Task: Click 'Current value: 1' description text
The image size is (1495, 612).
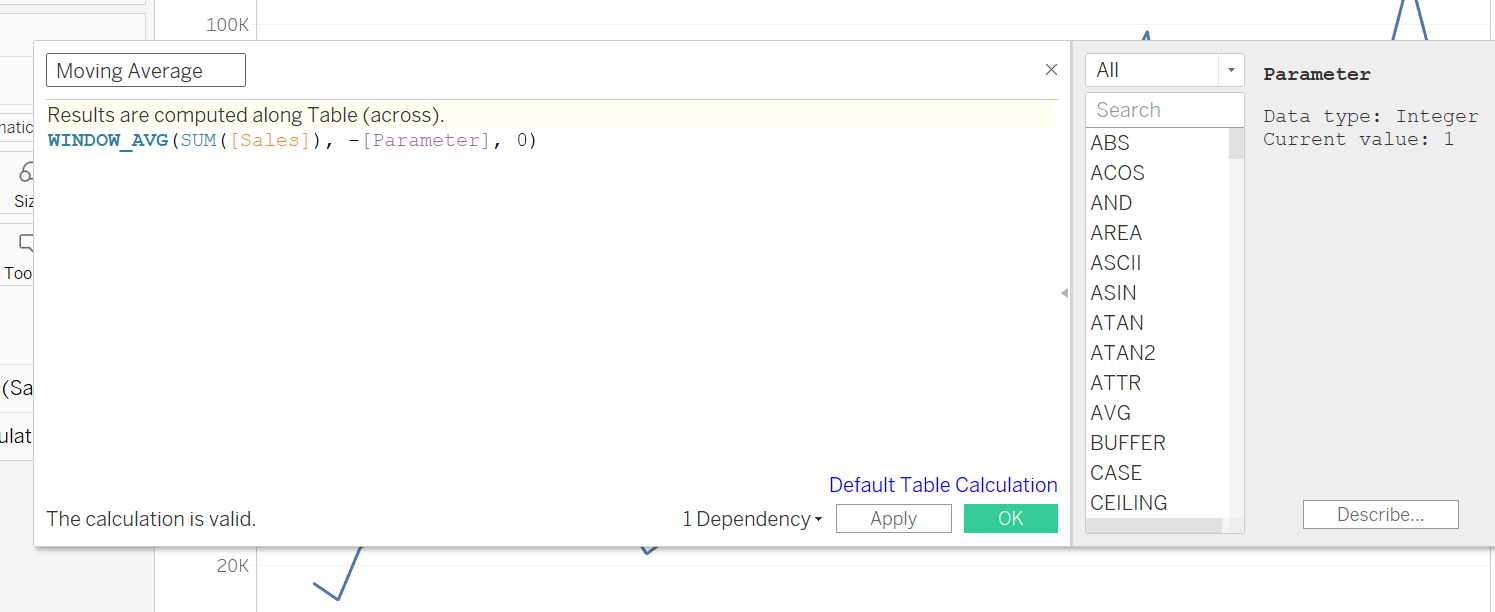Action: [1358, 139]
